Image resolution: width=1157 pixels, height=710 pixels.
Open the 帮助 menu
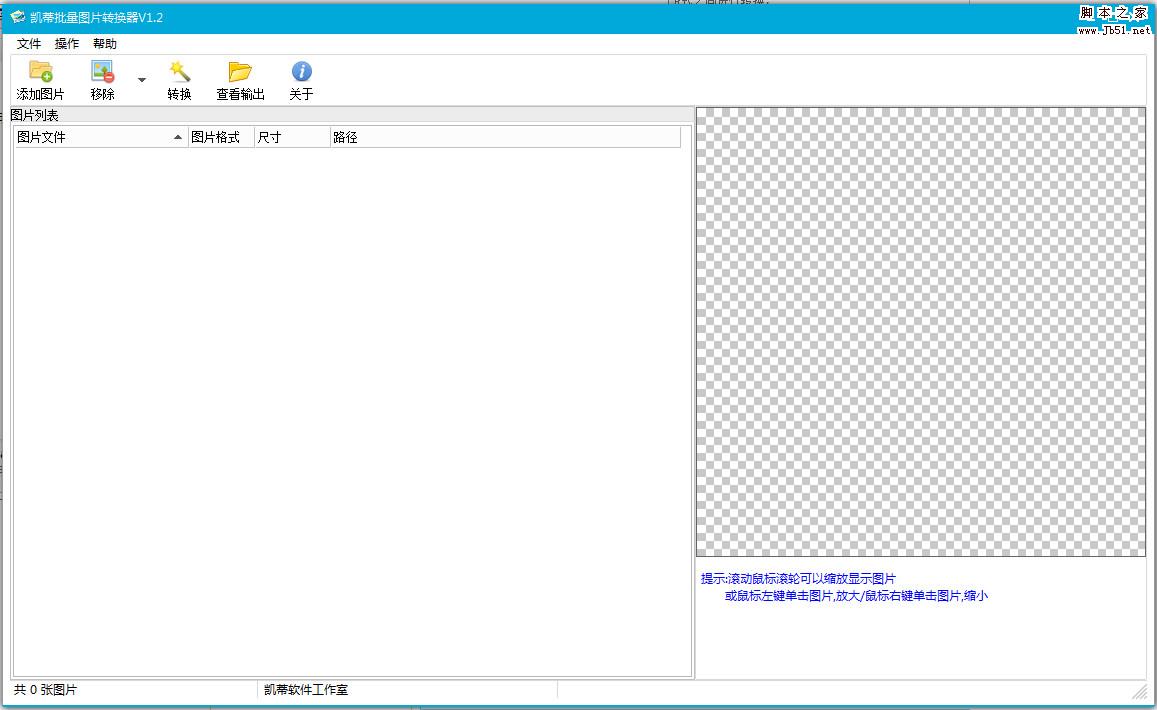105,44
